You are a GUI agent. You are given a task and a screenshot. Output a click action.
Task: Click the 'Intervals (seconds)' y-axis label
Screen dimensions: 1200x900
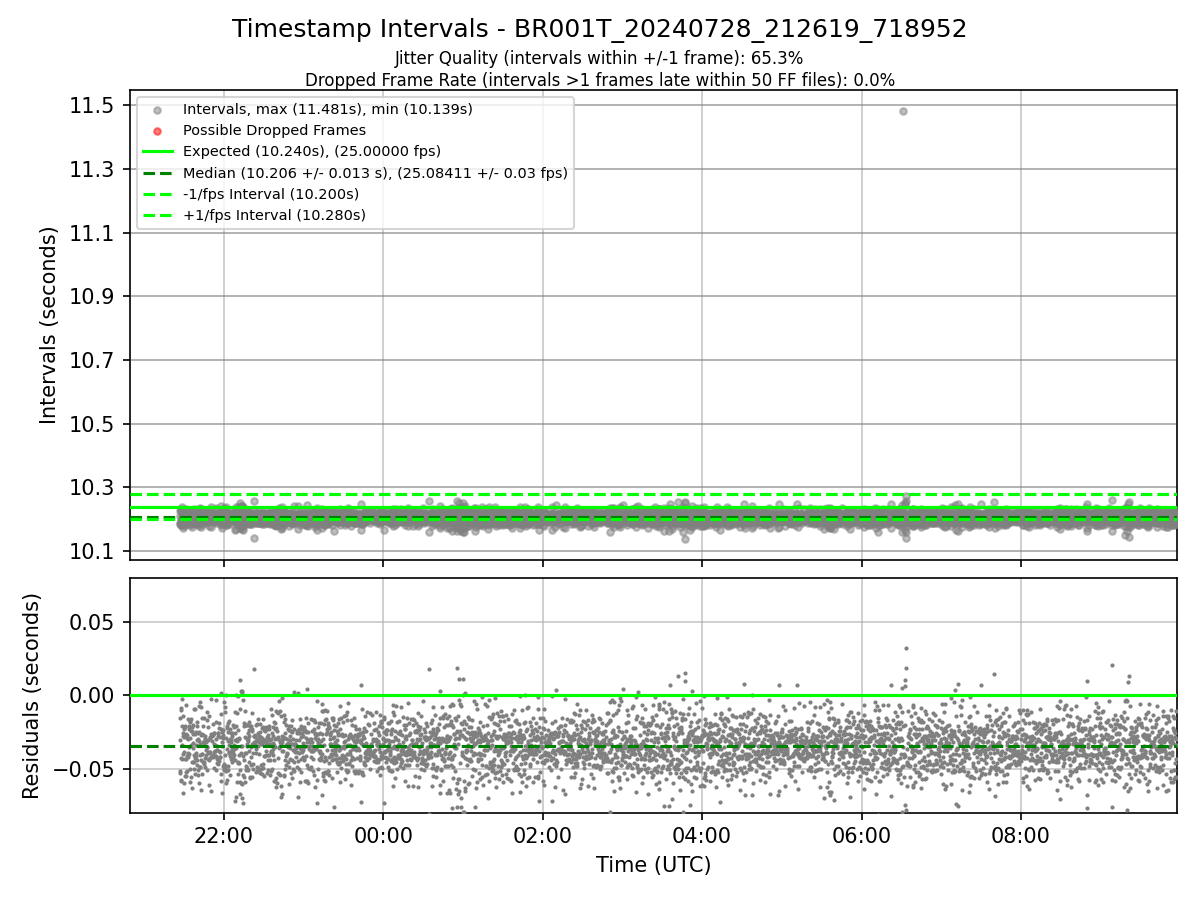(x=49, y=325)
